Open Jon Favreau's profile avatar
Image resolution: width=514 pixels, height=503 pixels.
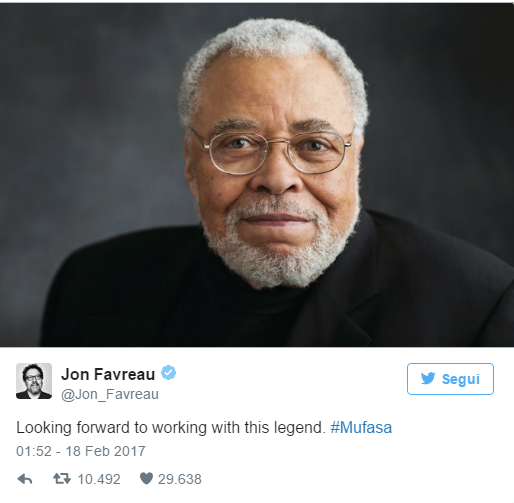(34, 381)
